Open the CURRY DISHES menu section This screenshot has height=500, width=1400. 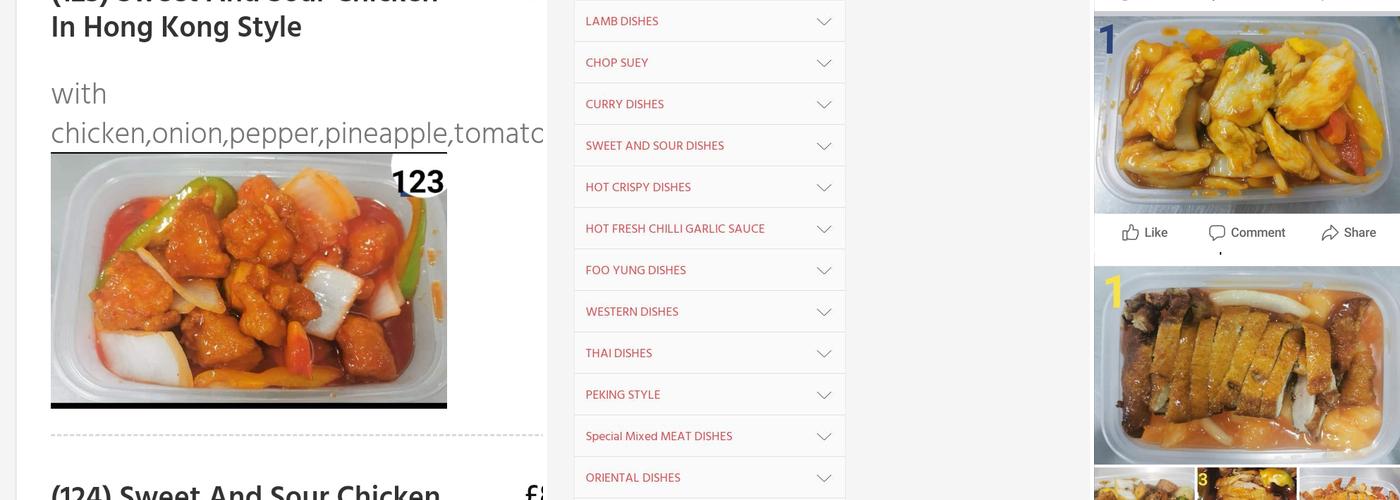click(x=625, y=104)
